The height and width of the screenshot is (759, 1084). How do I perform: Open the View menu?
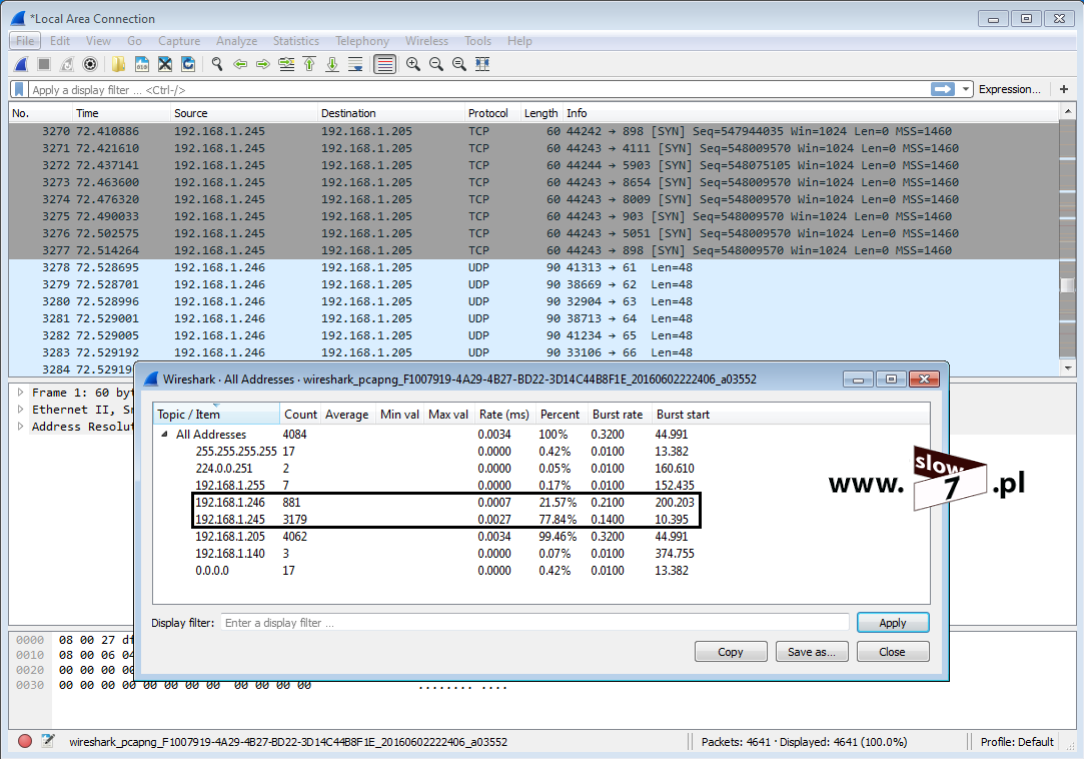(98, 41)
